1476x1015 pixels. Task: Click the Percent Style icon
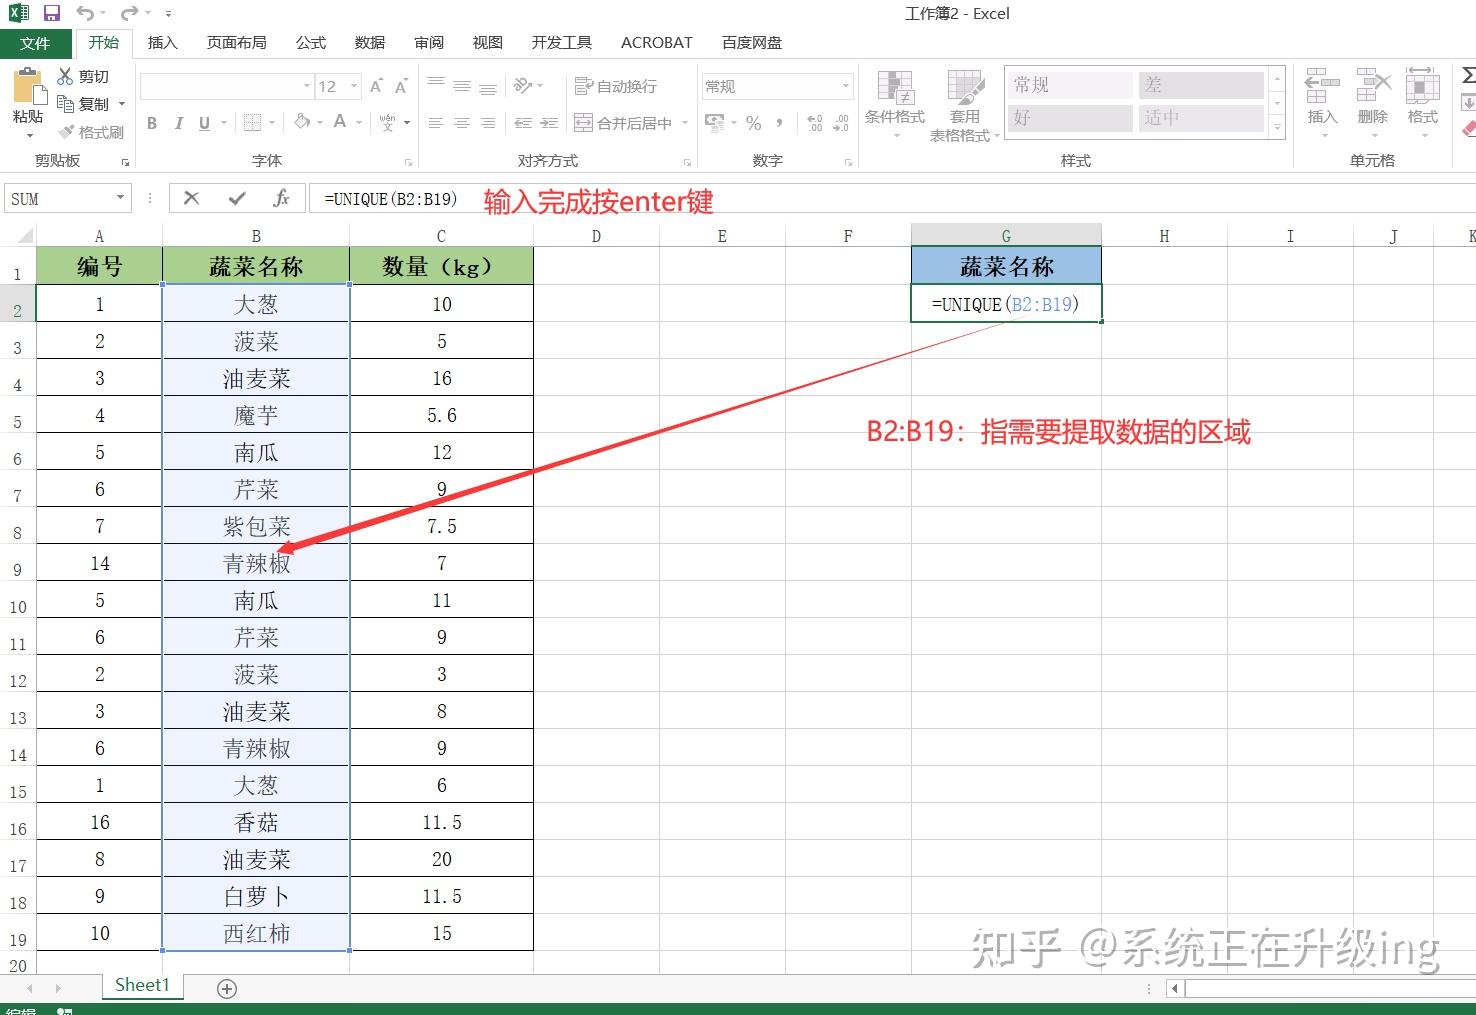click(x=753, y=123)
